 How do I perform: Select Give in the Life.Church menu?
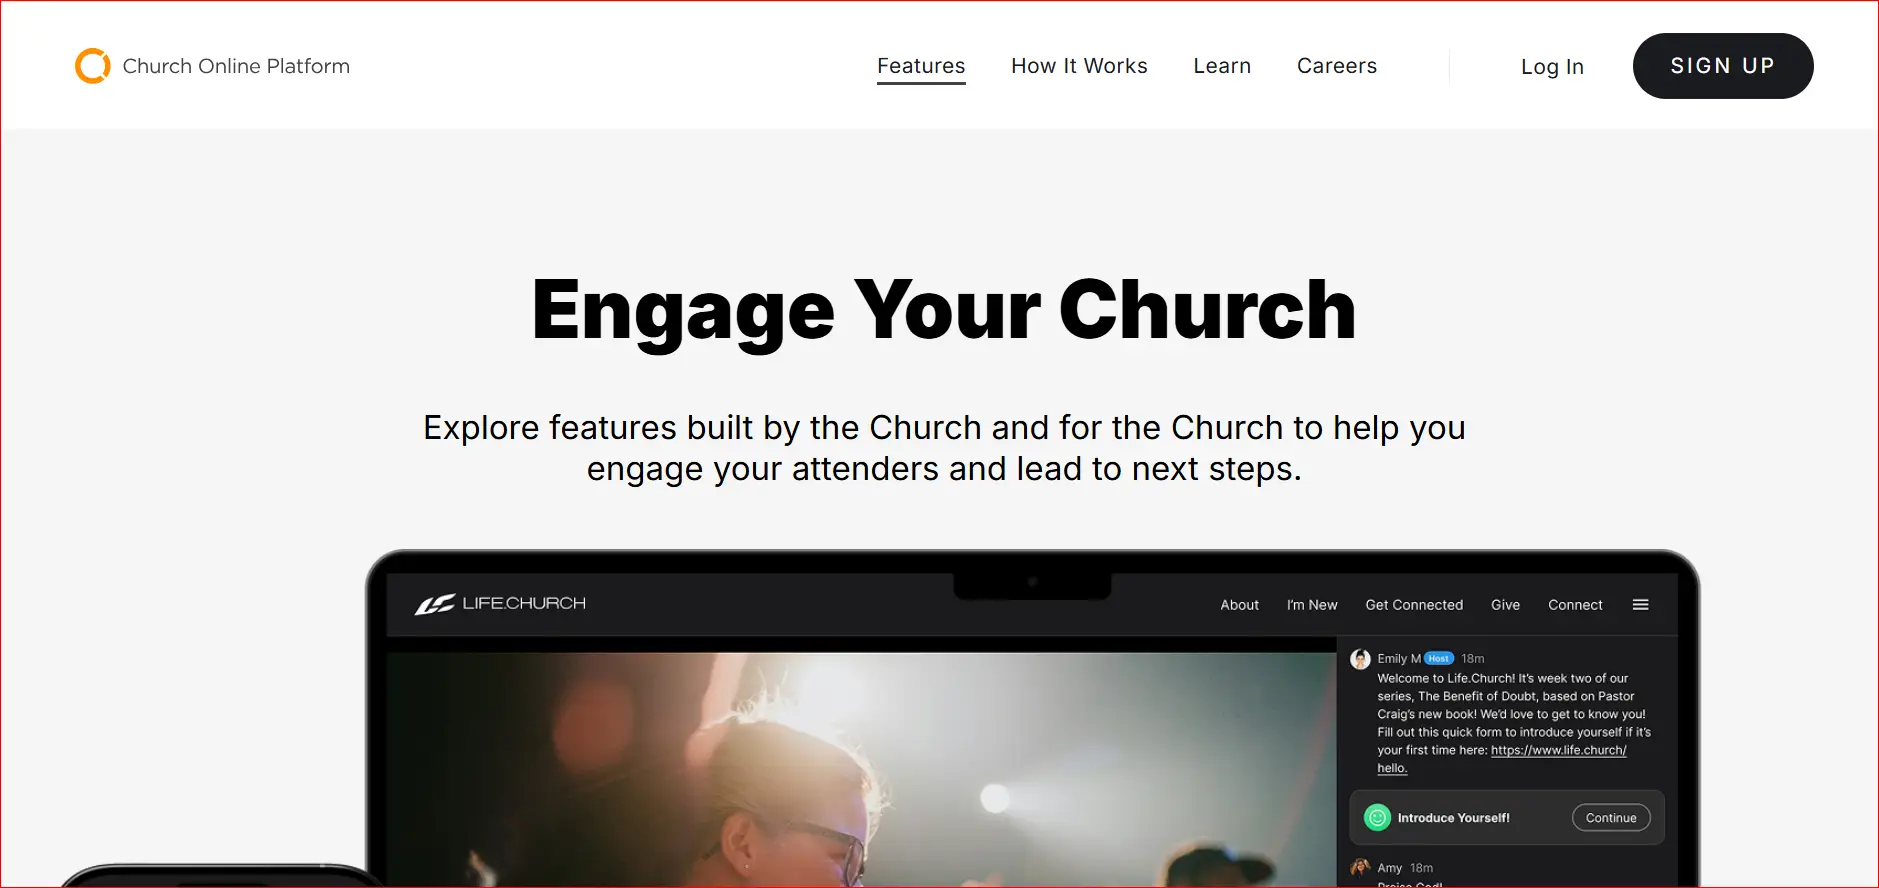tap(1505, 605)
